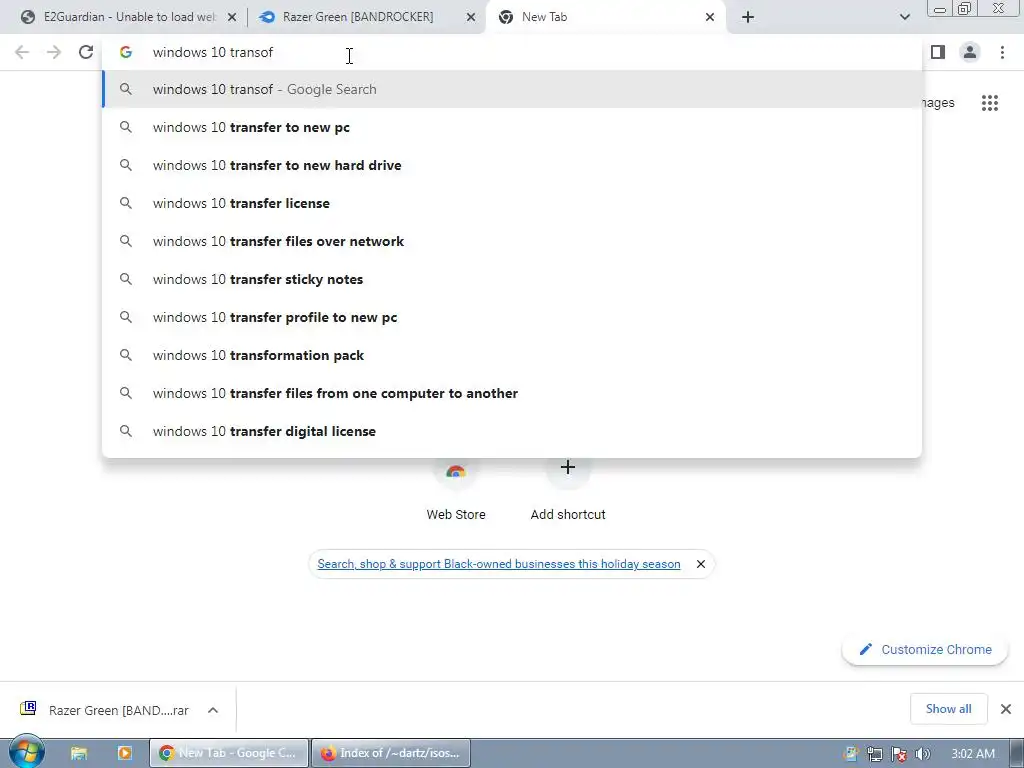
Task: Open the Chrome three-dot menu
Action: (1002, 52)
